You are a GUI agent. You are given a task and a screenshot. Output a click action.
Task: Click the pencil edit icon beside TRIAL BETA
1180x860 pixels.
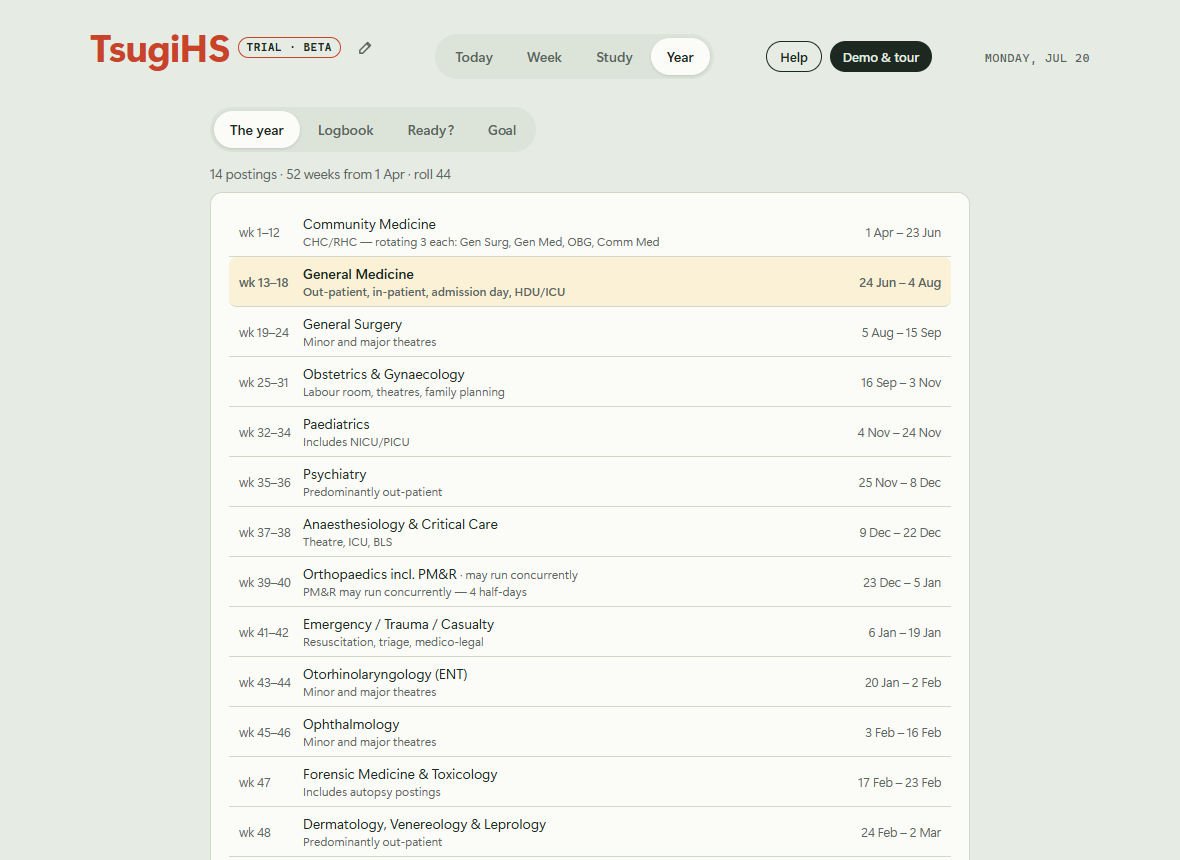pos(365,48)
